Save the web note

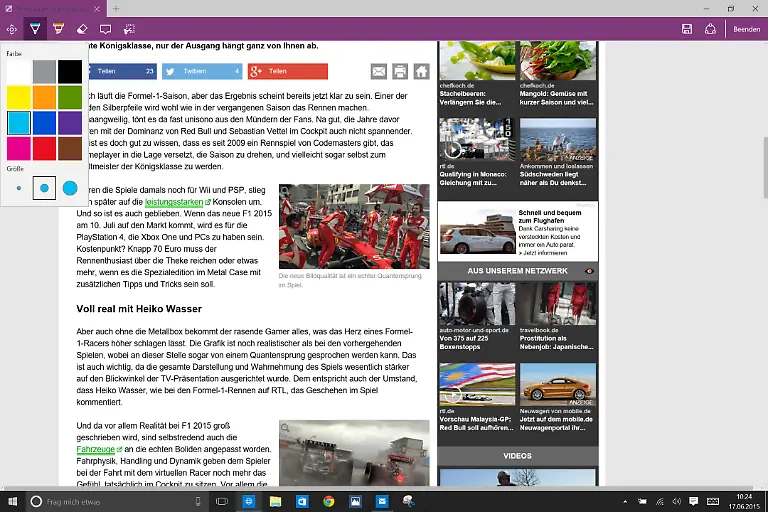[x=687, y=29]
